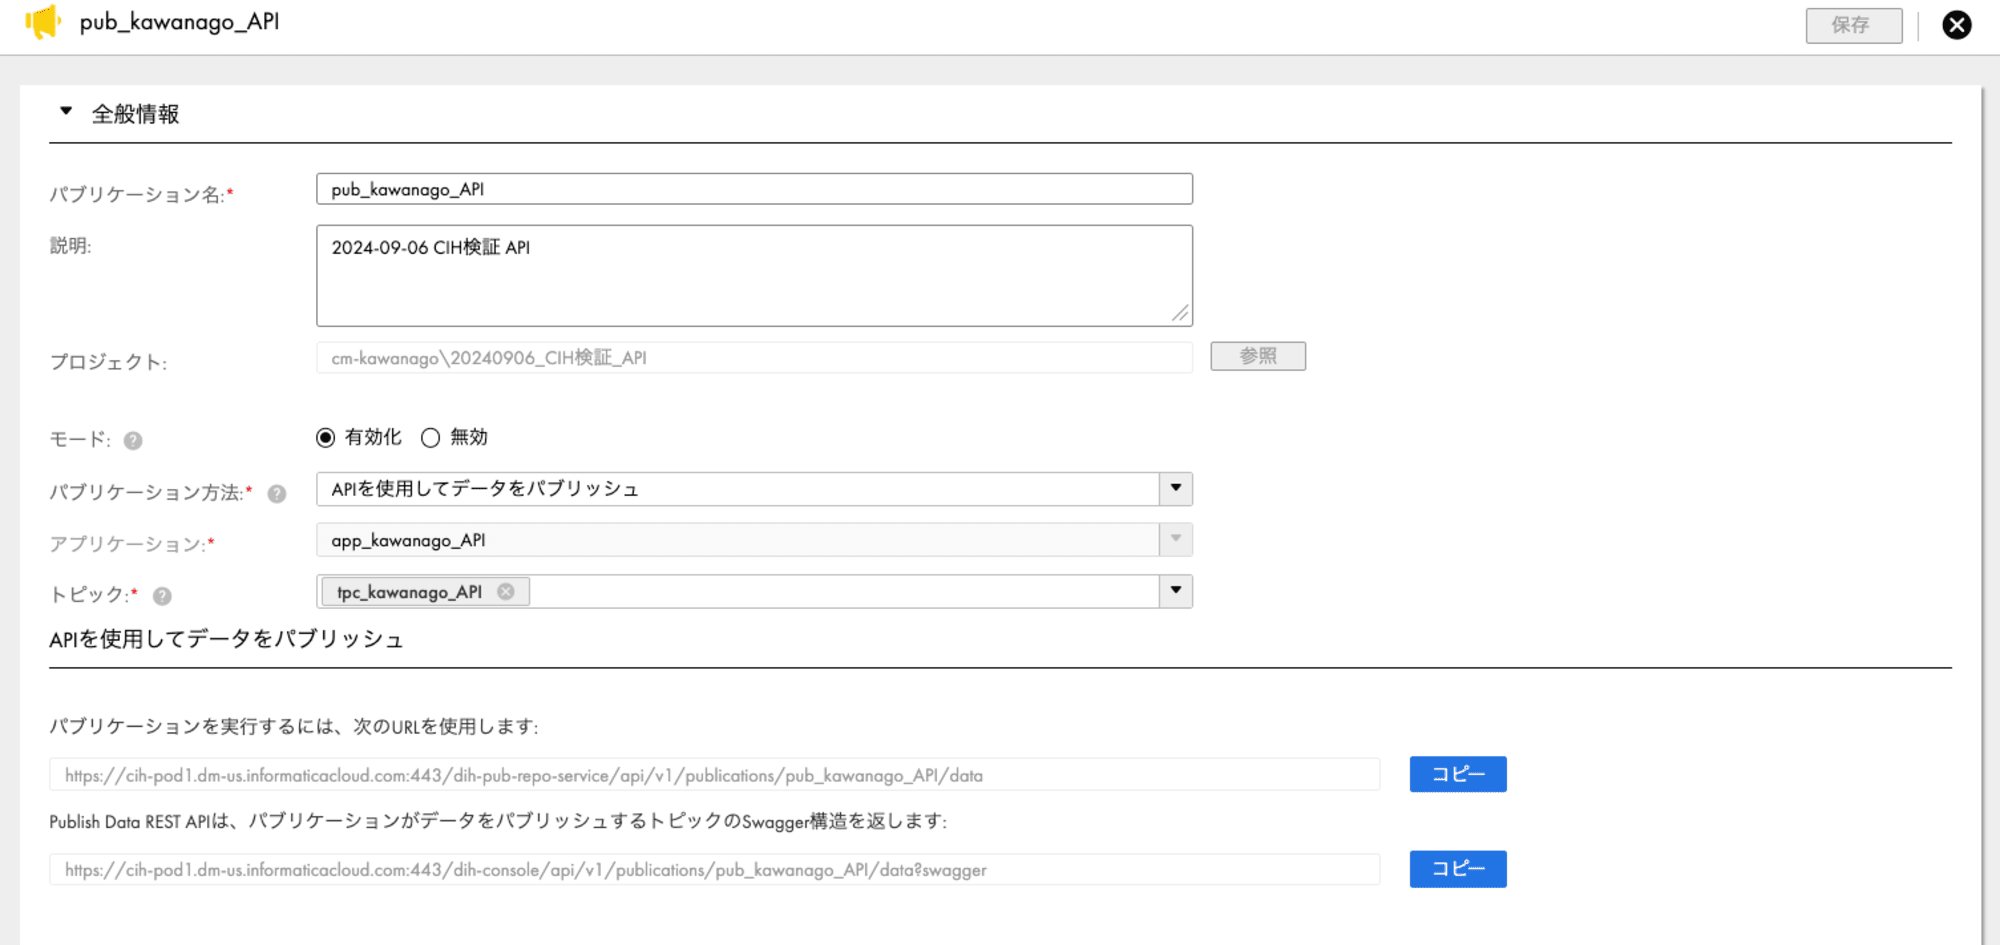Click the 参照 browse button
Viewport: 2000px width, 945px height.
click(1257, 356)
